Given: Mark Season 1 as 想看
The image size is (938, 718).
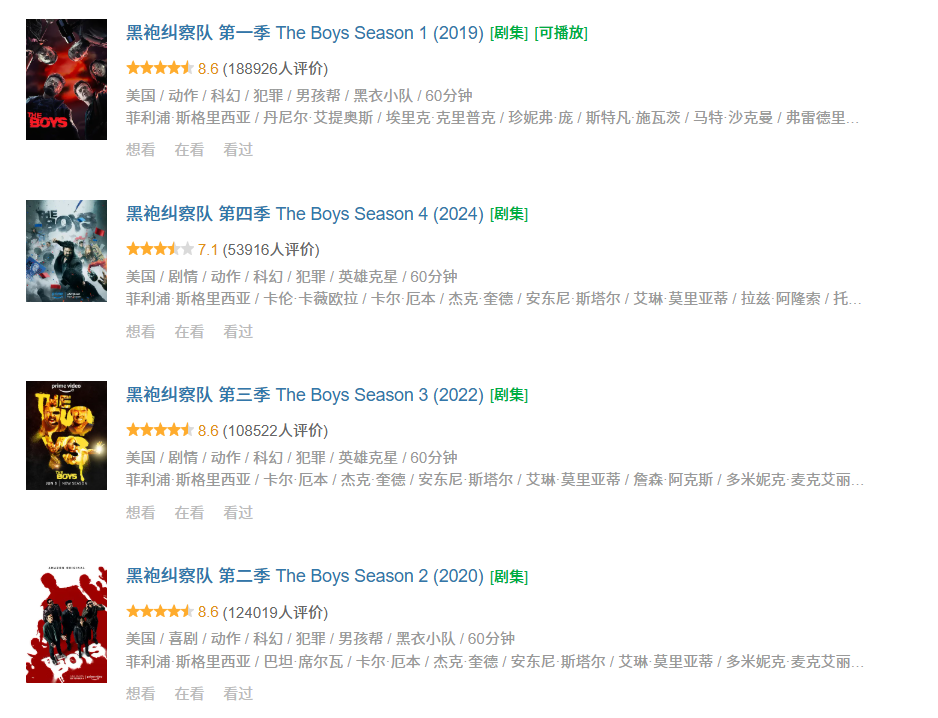Looking at the screenshot, I should point(141,150).
